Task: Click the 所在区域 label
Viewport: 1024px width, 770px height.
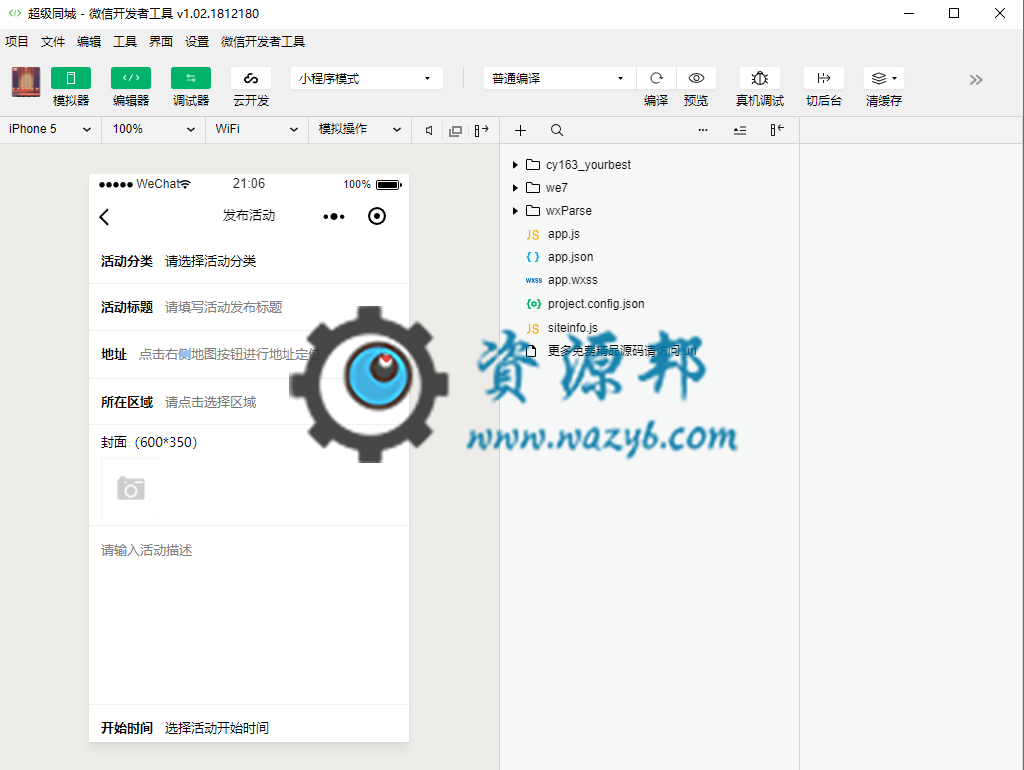Action: tap(127, 402)
